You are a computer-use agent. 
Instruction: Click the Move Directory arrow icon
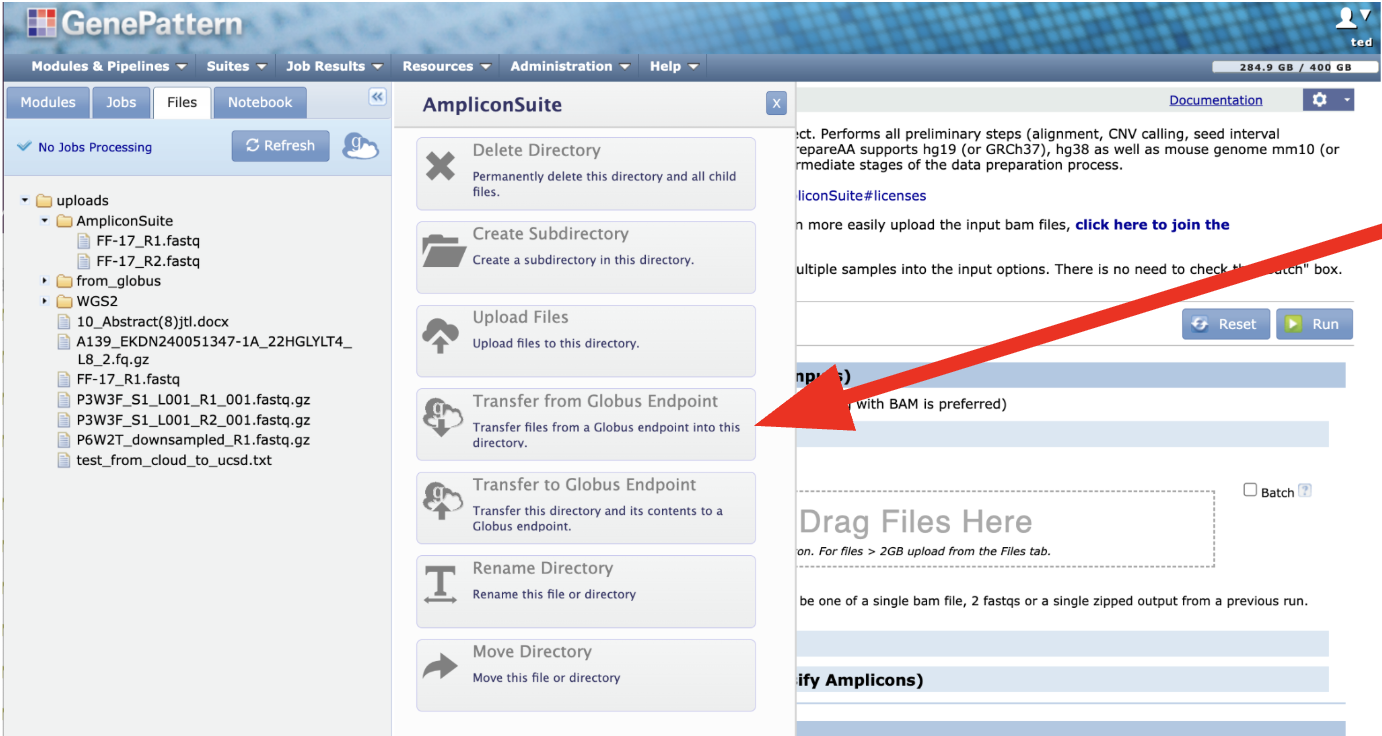441,667
